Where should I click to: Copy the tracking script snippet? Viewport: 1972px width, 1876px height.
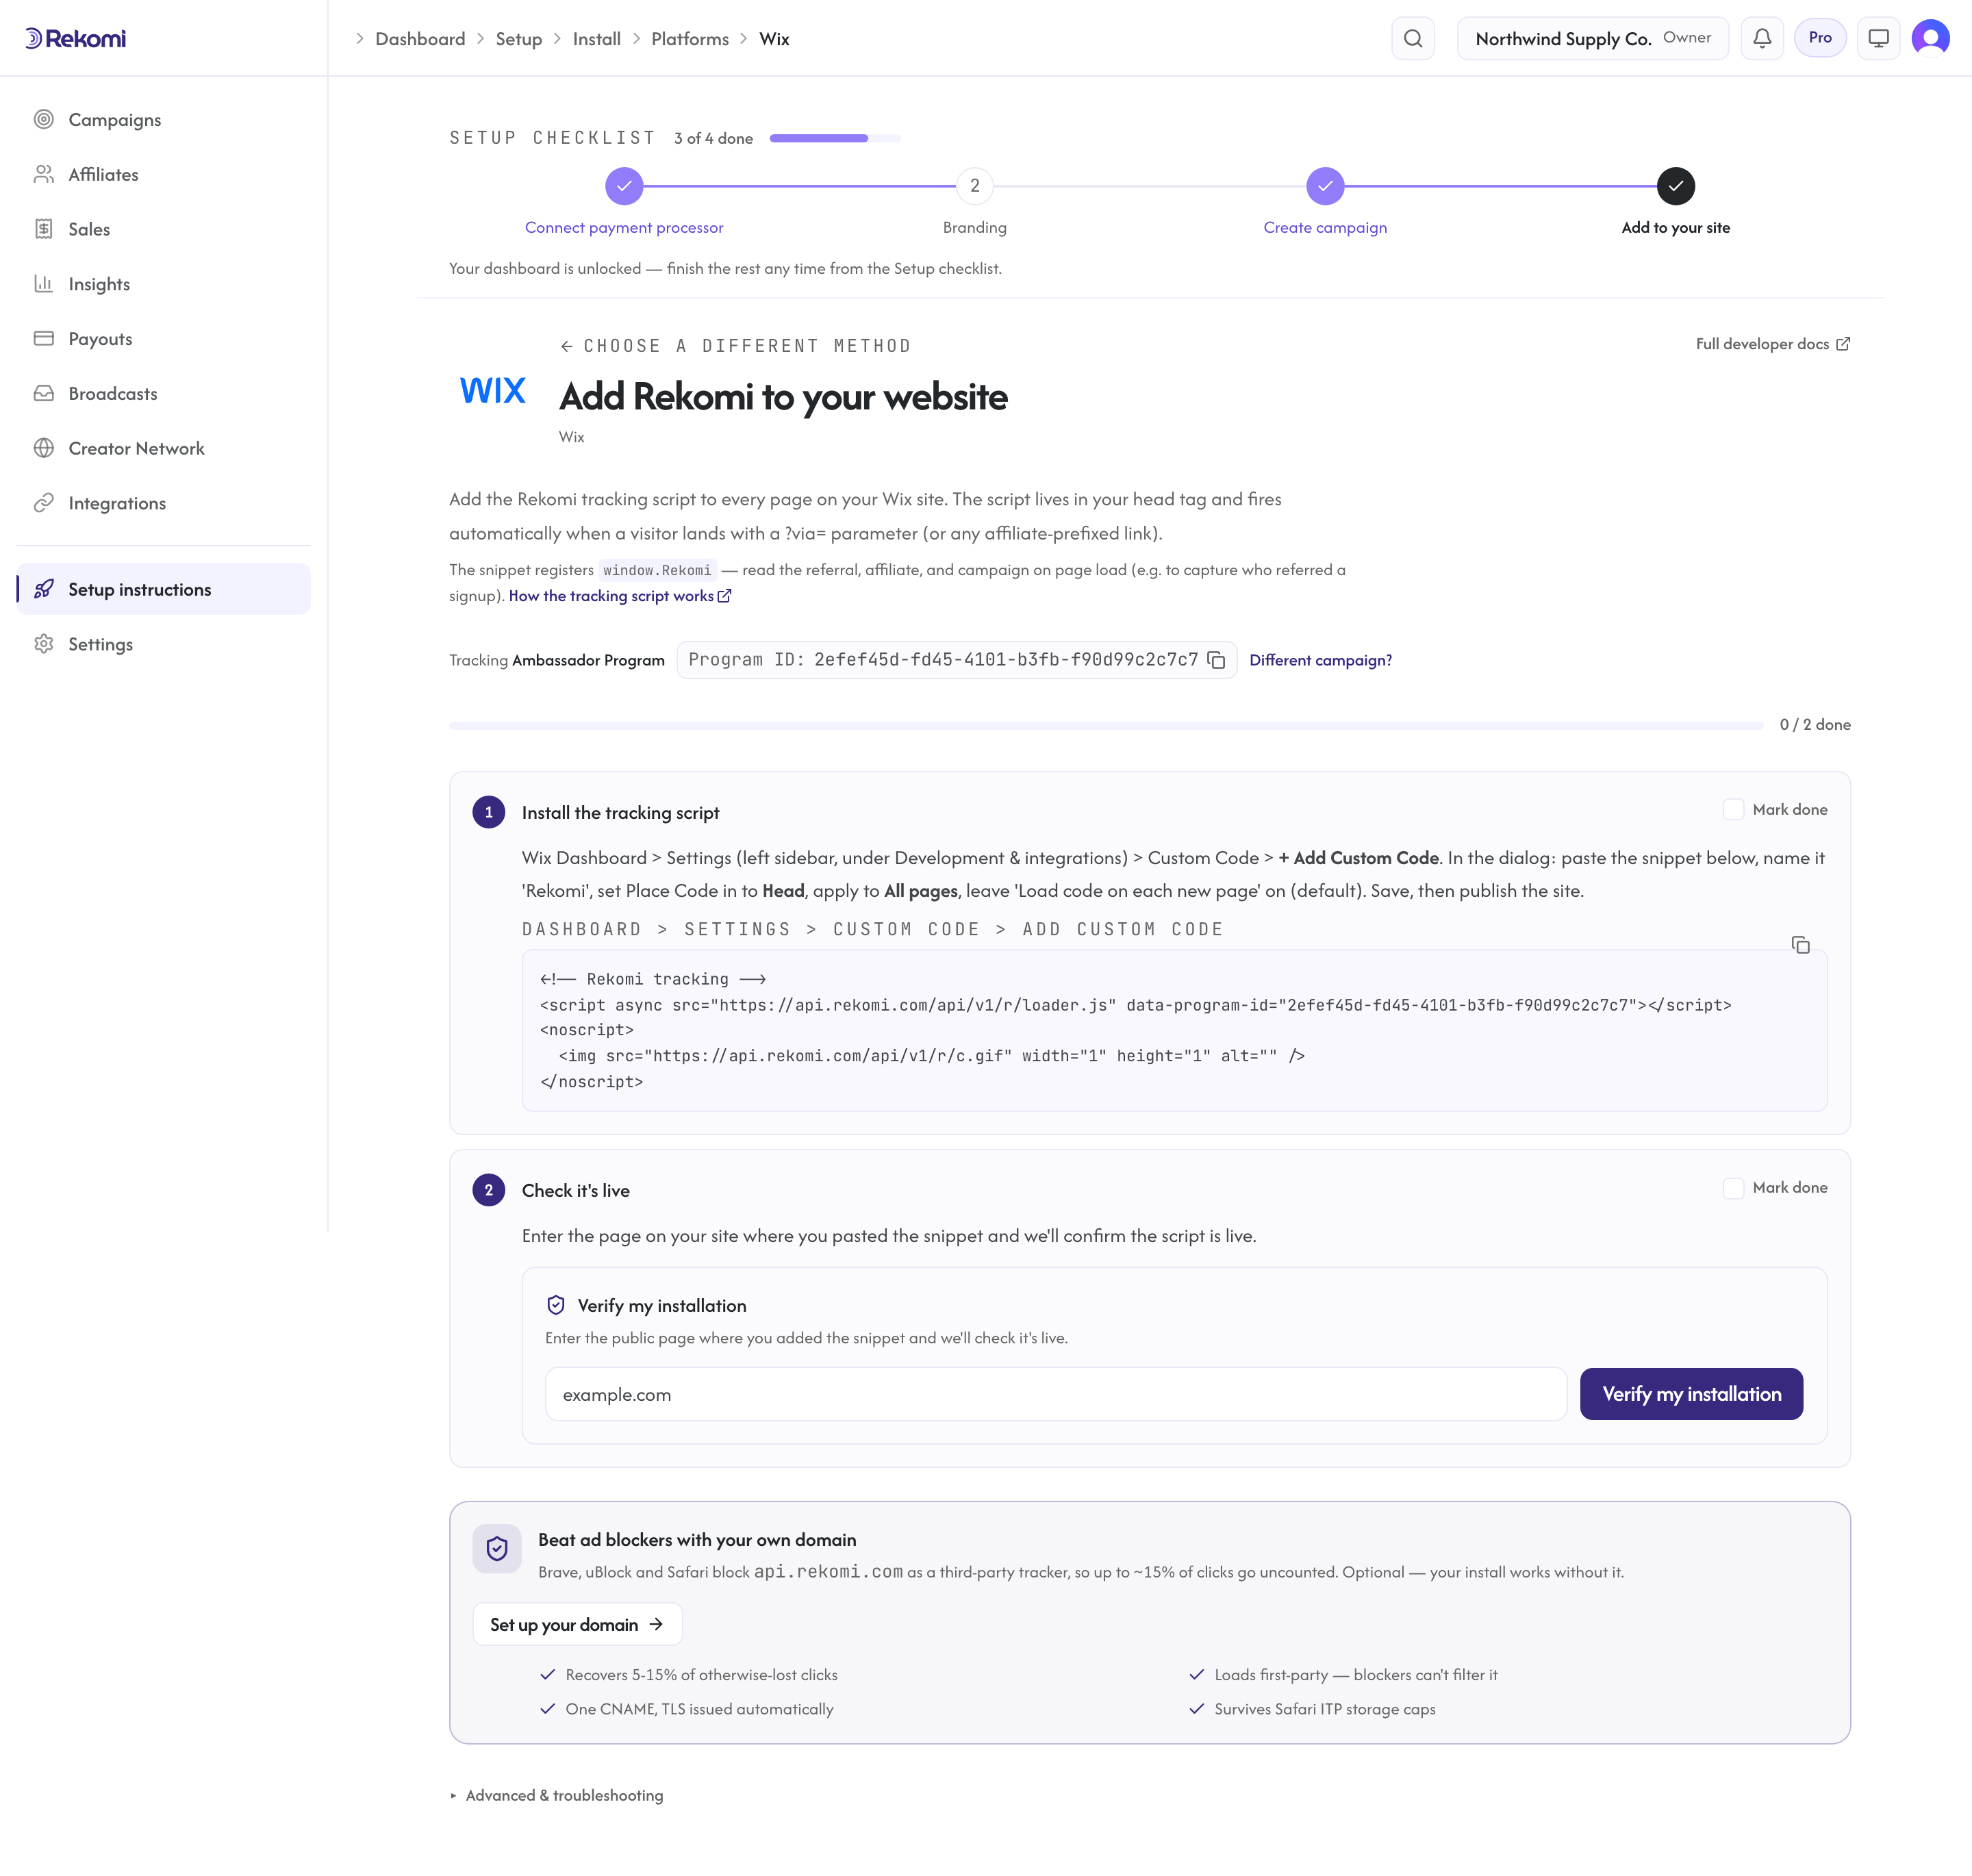tap(1800, 945)
